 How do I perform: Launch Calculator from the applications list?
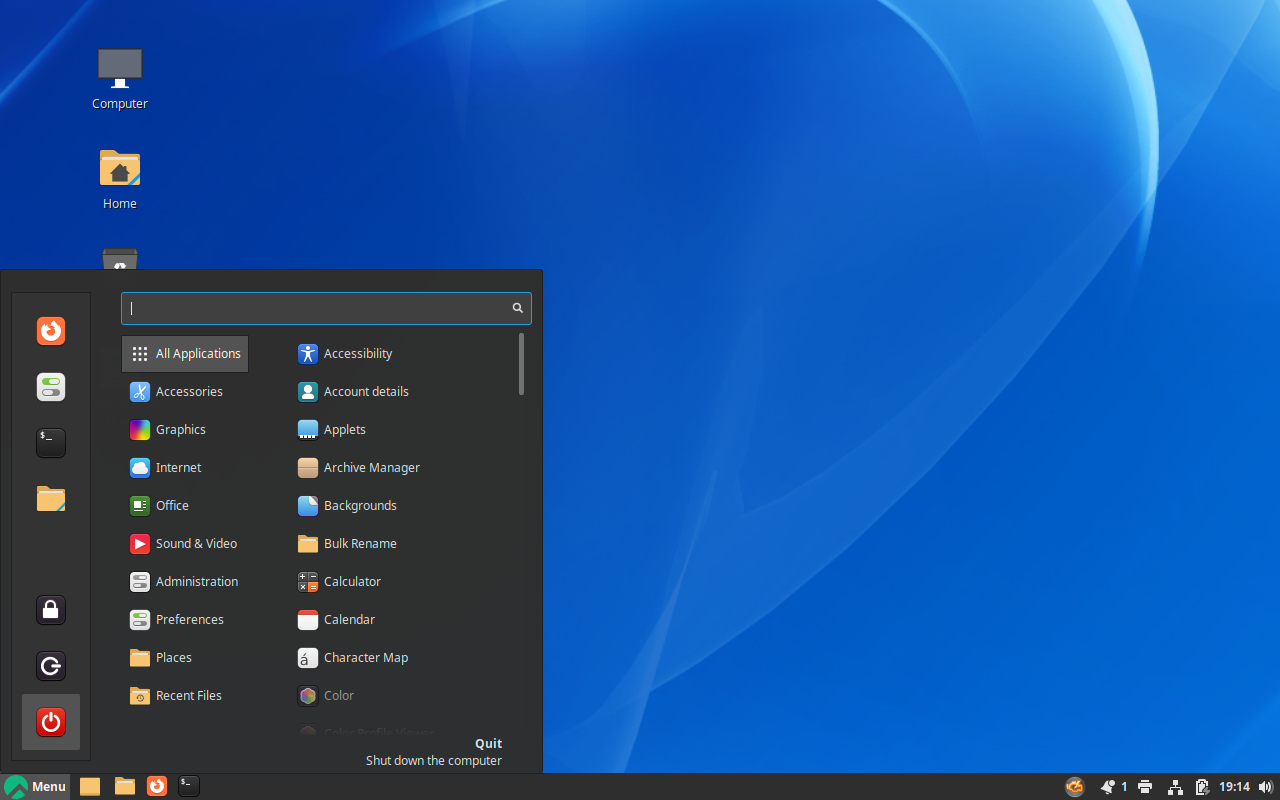point(352,582)
